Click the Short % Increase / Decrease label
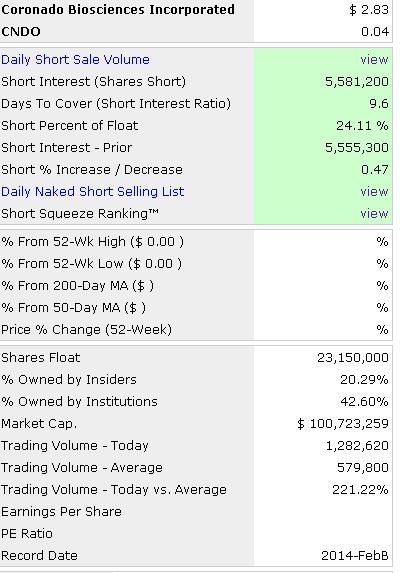 click(92, 170)
